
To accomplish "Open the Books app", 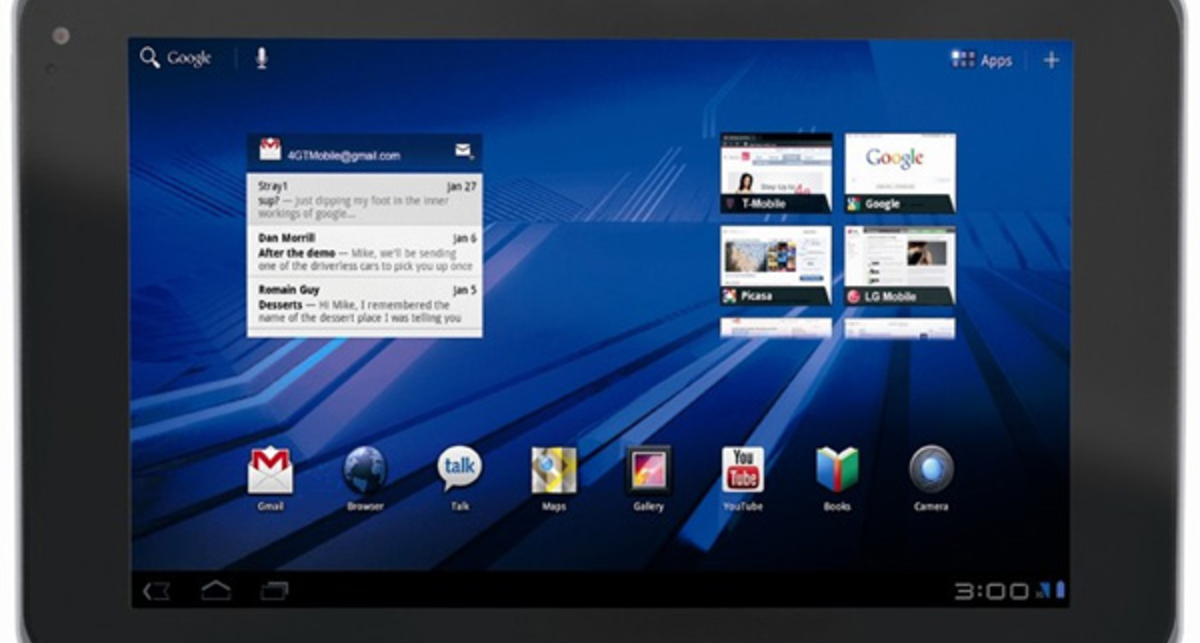I will tap(837, 471).
